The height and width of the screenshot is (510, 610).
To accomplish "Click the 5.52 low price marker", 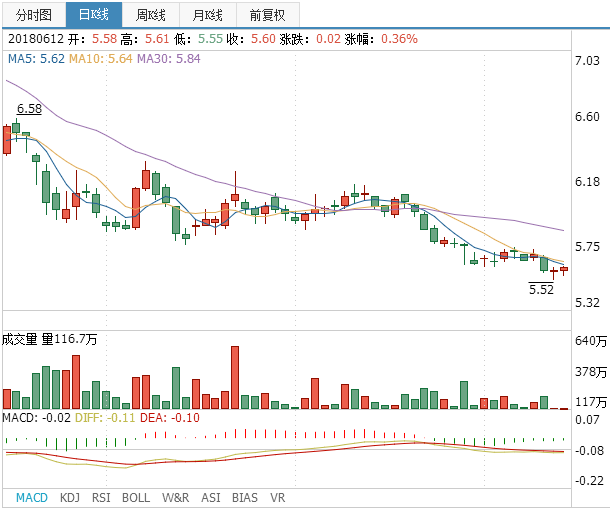I will [x=541, y=289].
